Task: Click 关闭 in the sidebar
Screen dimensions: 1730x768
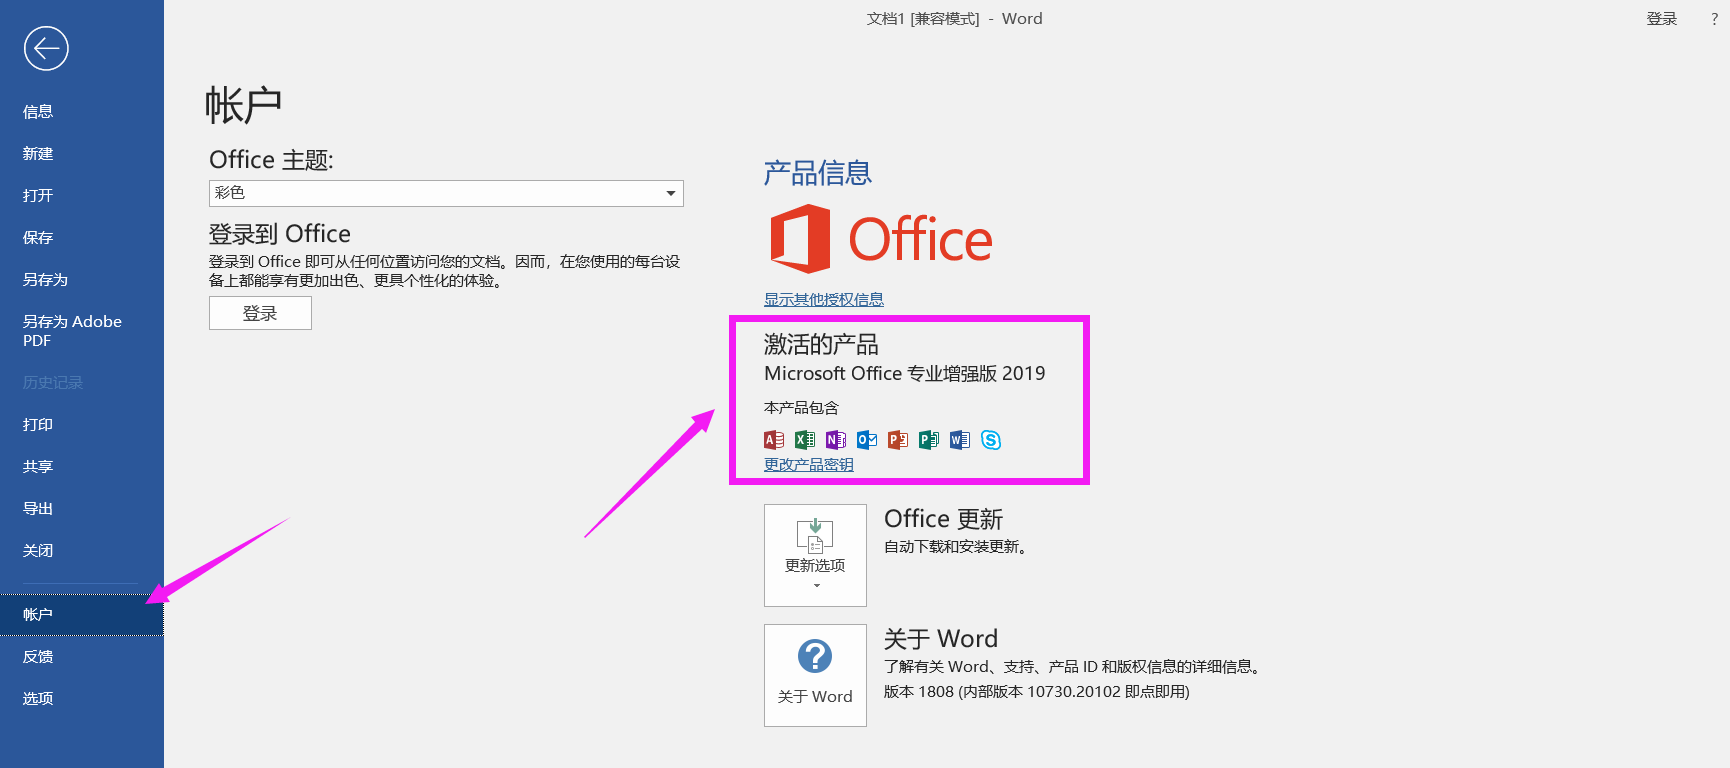Action: coord(82,550)
